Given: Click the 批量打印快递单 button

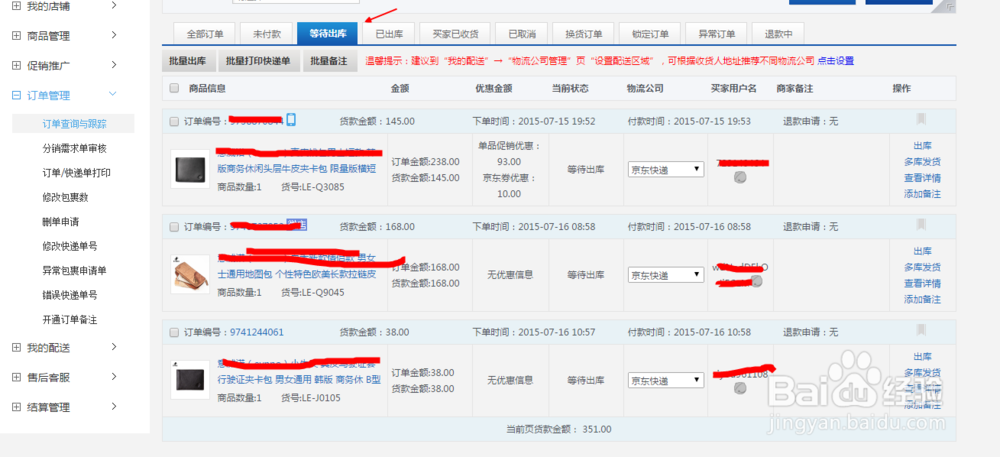Looking at the screenshot, I should (258, 61).
